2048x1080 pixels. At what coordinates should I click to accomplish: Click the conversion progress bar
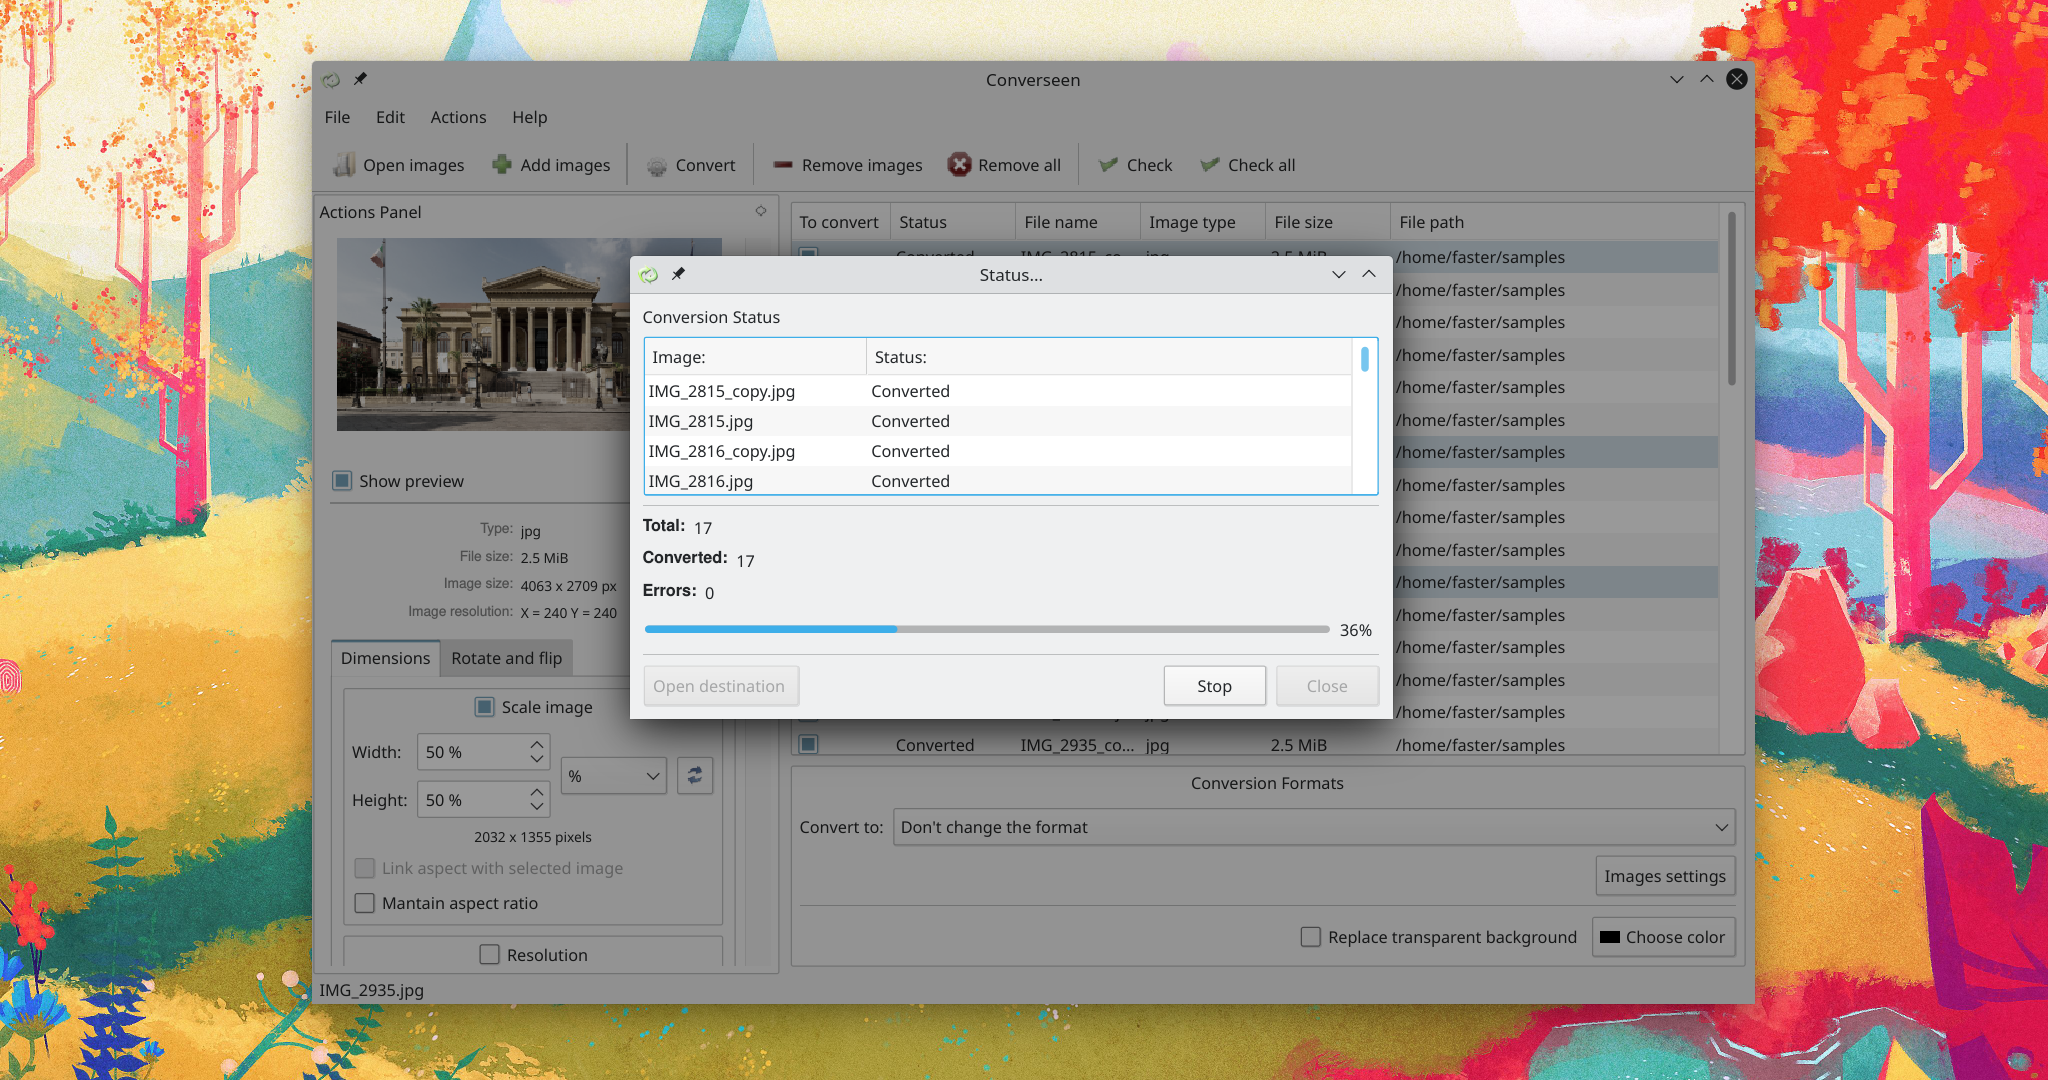987,629
